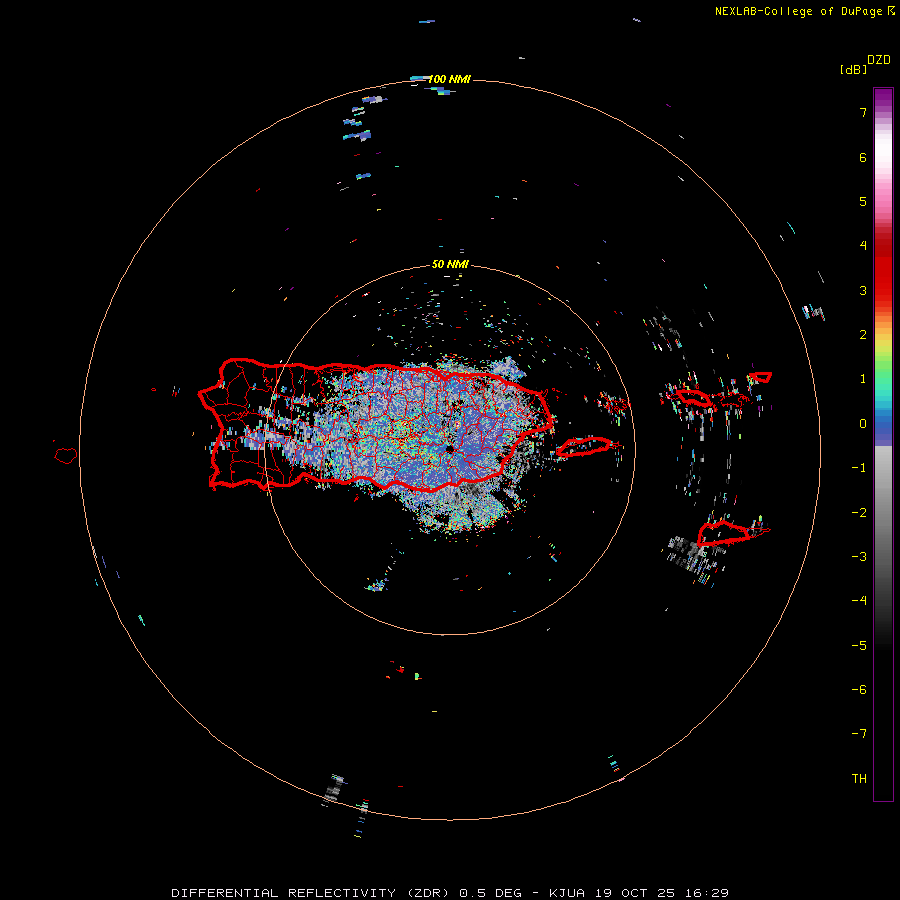The image size is (900, 900).
Task: Click the "50 NMI" range ring label
Action: 450,265
